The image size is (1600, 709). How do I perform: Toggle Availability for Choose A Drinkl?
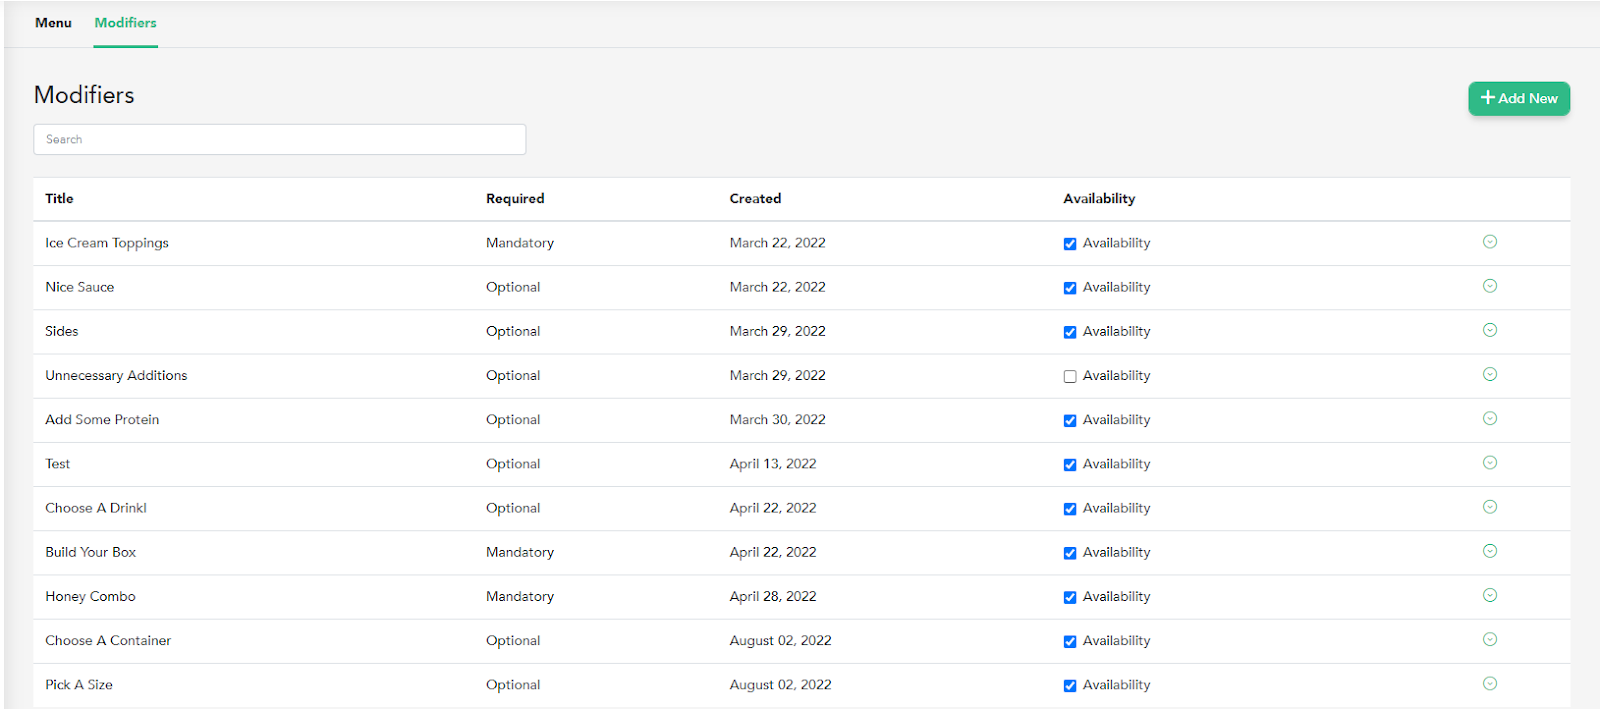tap(1070, 509)
